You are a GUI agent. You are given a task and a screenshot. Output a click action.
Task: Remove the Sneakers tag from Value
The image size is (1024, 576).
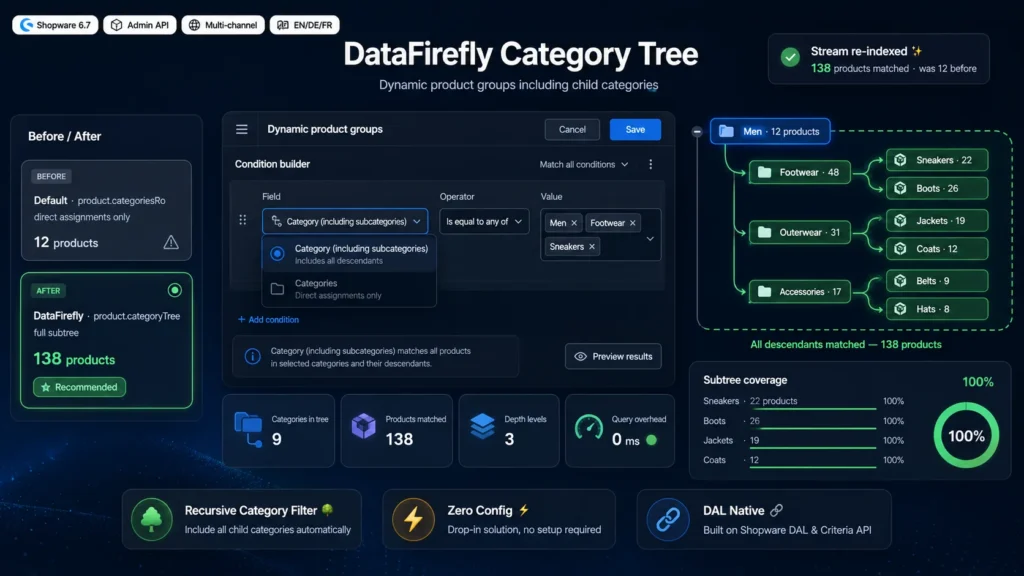click(x=592, y=247)
